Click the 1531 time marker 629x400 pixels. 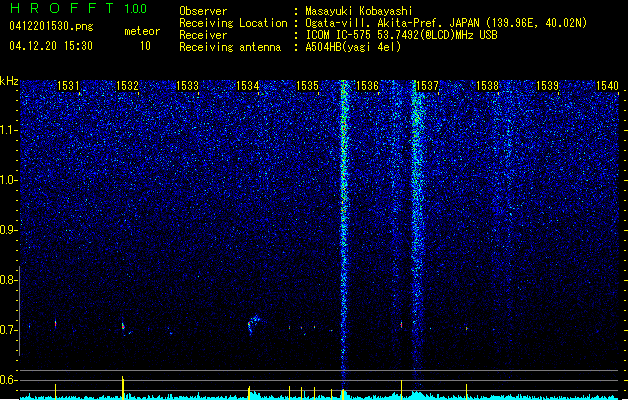[68, 86]
